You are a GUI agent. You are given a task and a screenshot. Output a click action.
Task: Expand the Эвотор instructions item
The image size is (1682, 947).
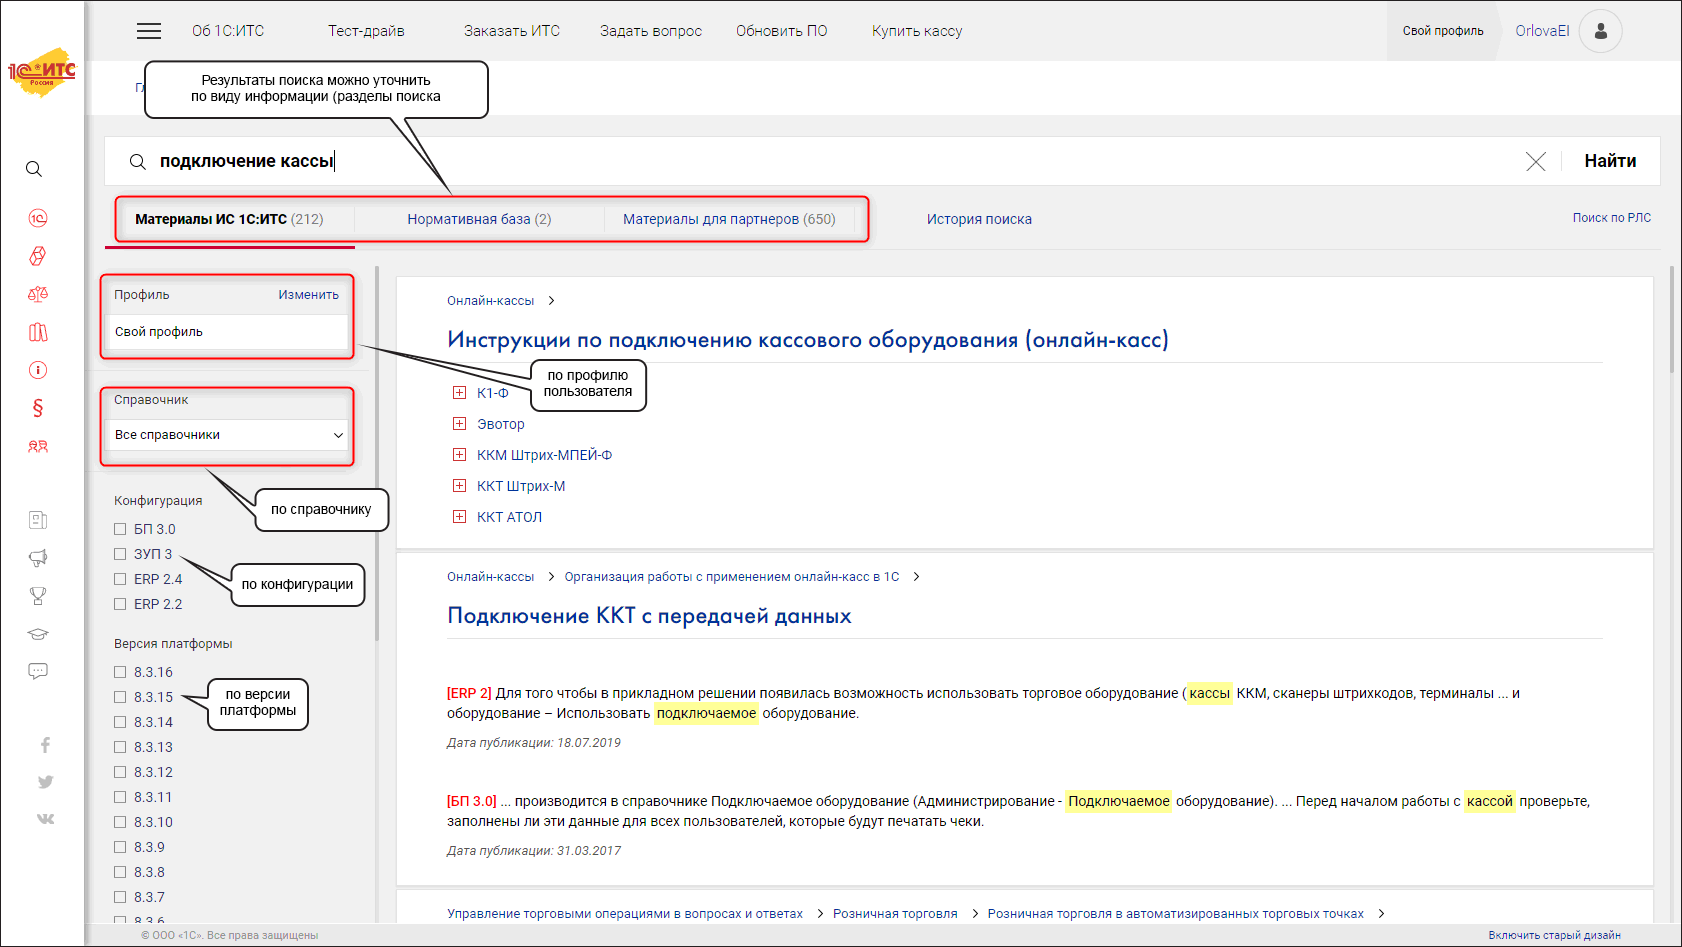coord(460,424)
